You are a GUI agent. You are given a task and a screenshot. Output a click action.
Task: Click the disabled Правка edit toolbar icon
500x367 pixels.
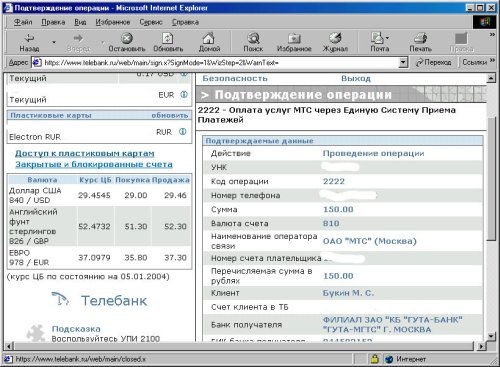pos(461,39)
